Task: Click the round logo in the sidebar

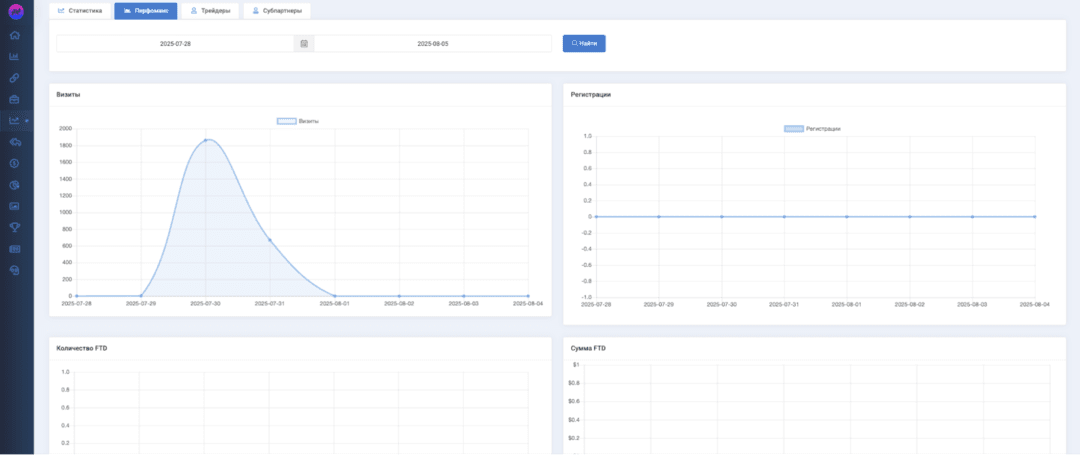Action: [15, 11]
